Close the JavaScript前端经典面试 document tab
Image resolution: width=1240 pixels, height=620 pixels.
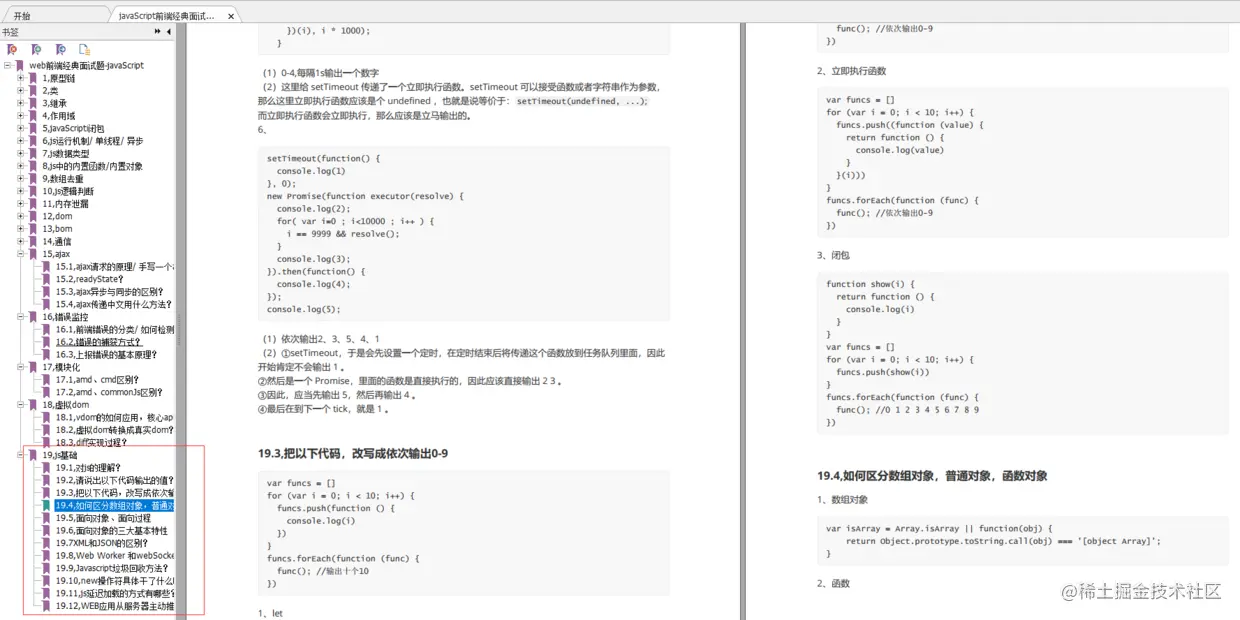click(x=231, y=17)
